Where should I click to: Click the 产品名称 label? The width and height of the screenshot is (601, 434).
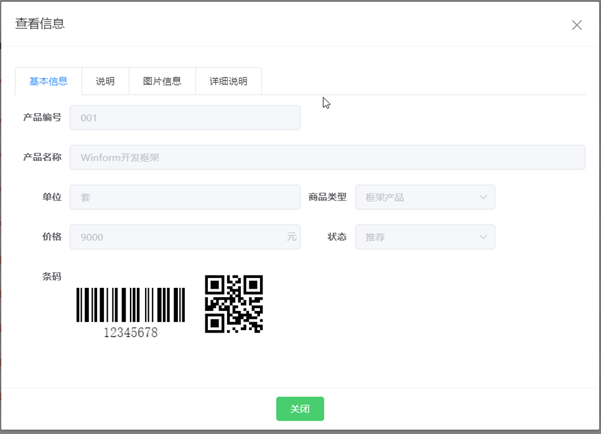coord(42,157)
